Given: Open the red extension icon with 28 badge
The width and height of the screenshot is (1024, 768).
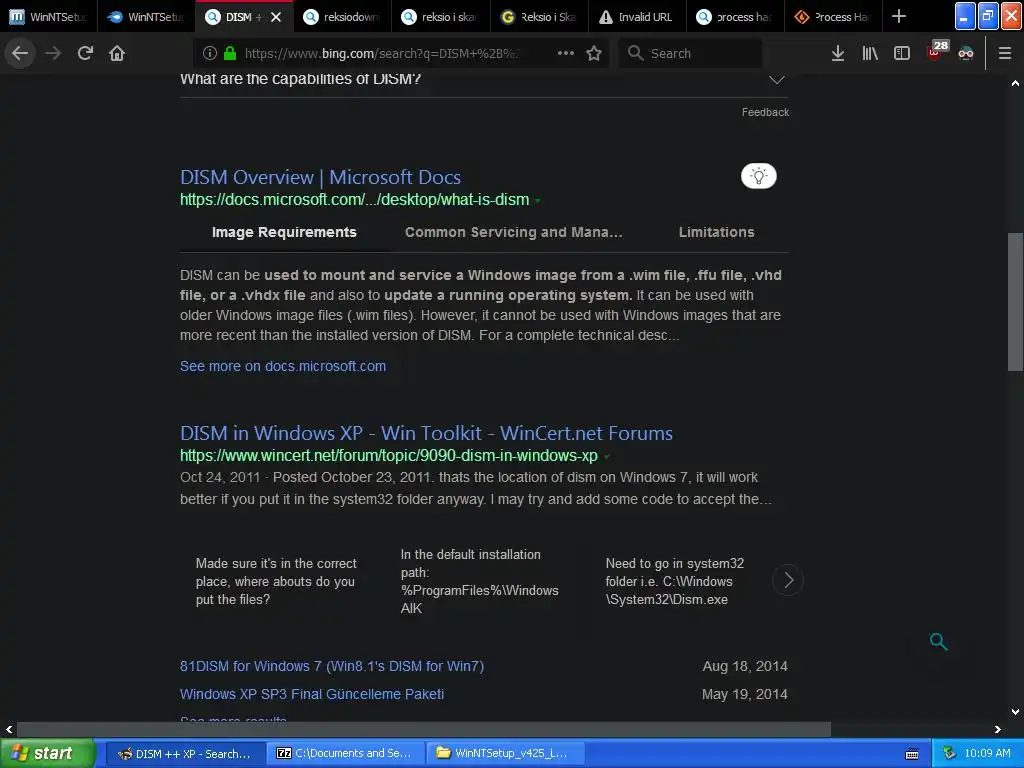Looking at the screenshot, I should 937,51.
